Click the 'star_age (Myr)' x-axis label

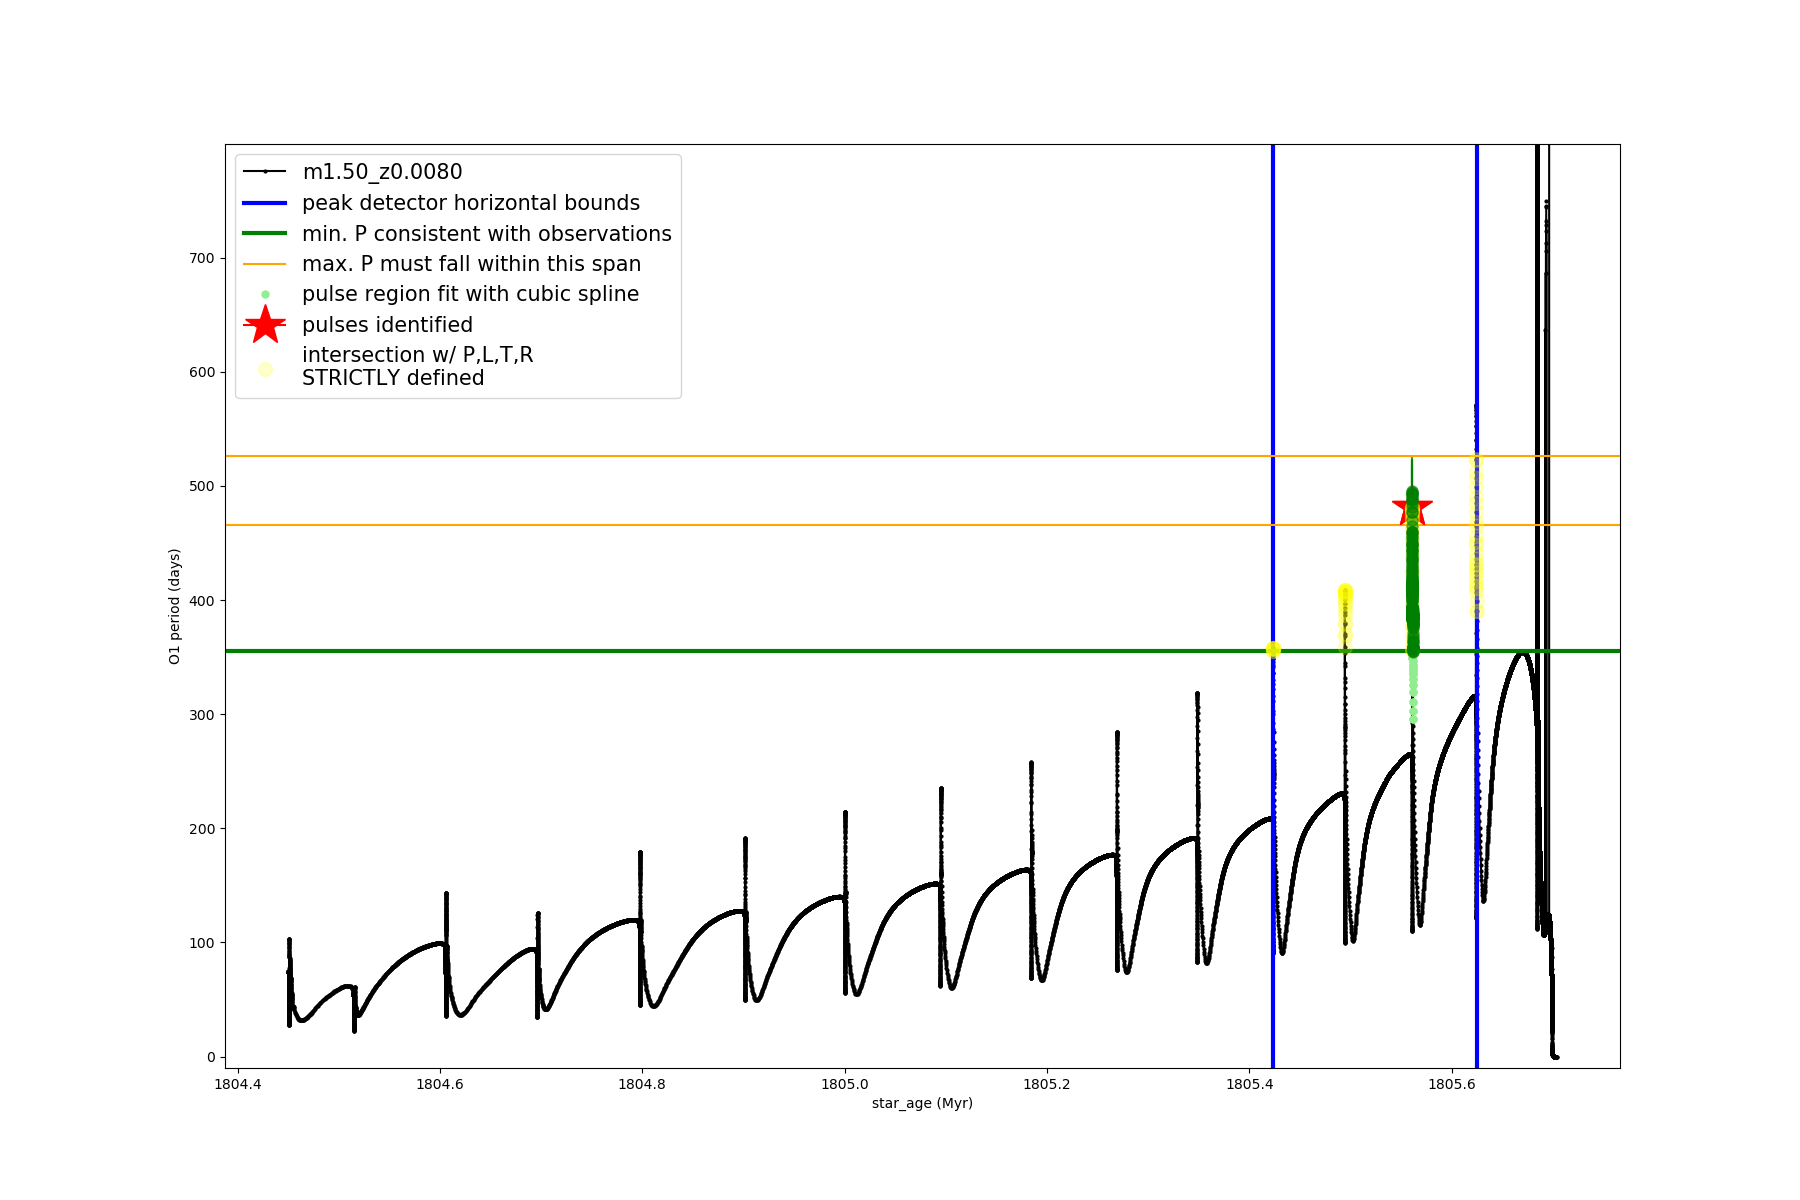click(922, 1103)
